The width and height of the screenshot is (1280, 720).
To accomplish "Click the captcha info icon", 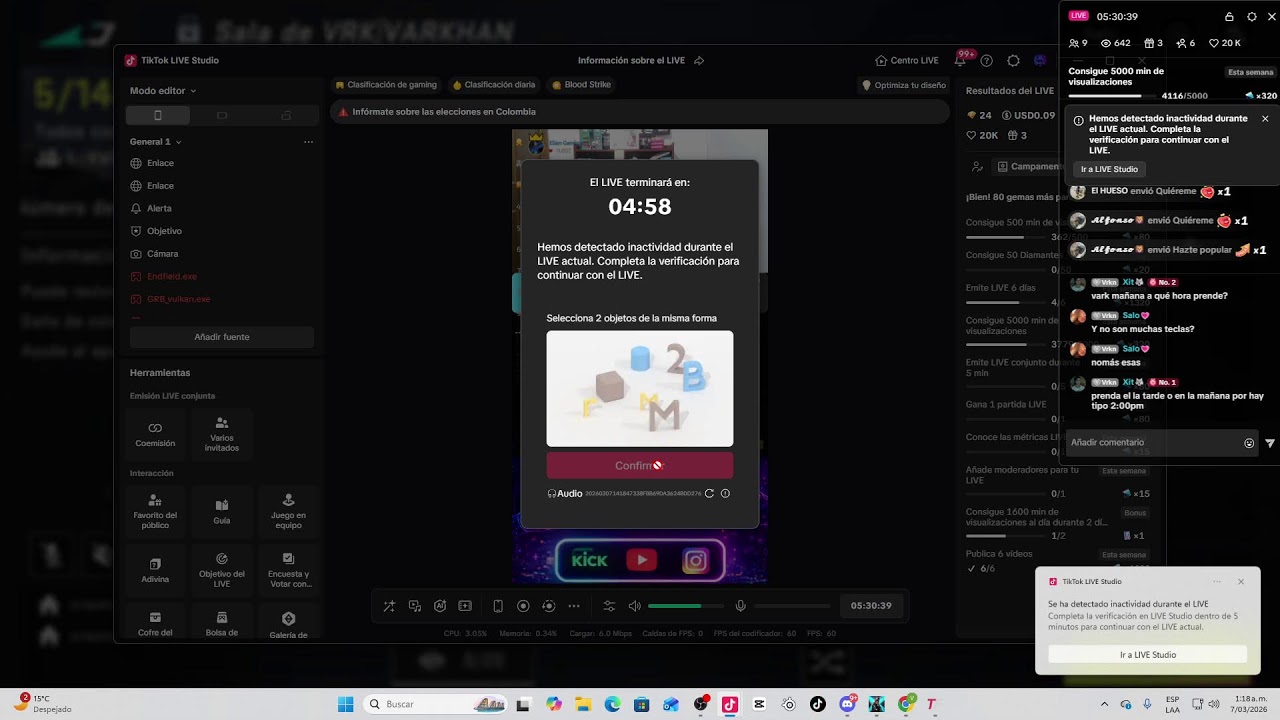I will 725,493.
